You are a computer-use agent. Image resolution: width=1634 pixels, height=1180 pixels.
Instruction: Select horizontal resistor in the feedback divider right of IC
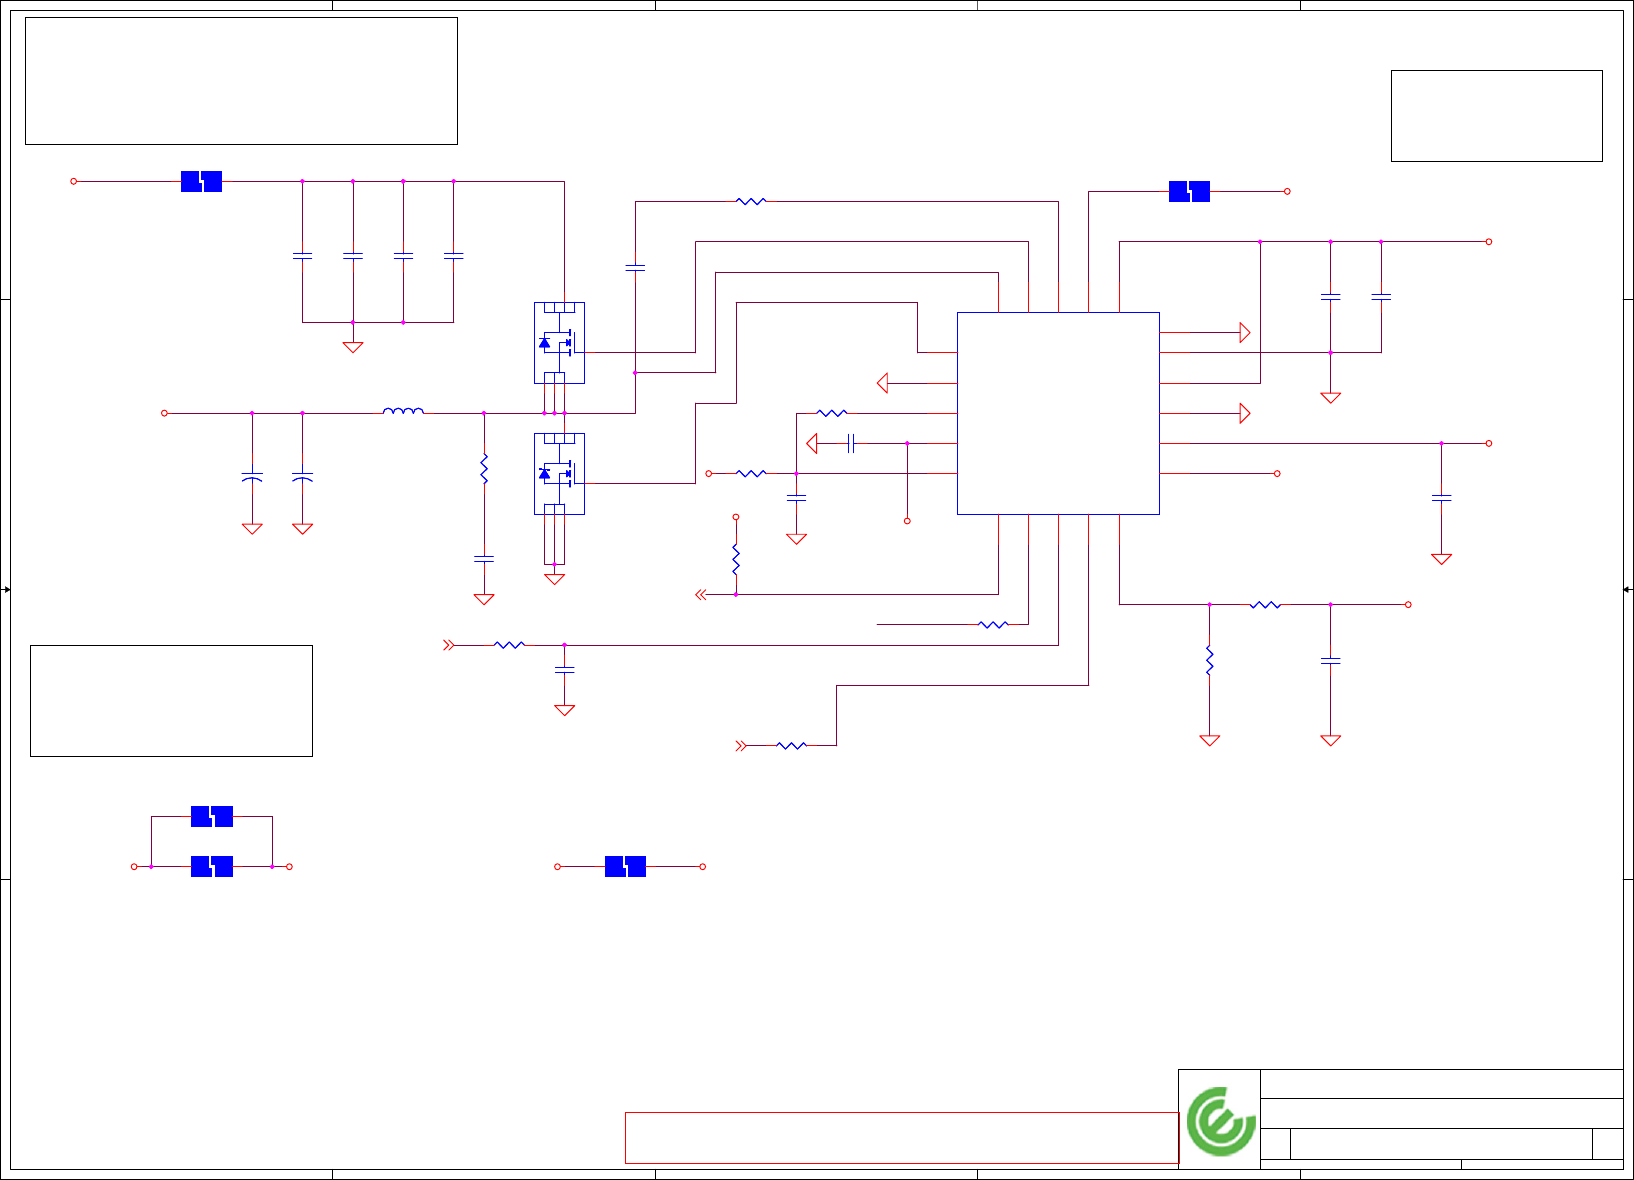pyautogui.click(x=1265, y=604)
